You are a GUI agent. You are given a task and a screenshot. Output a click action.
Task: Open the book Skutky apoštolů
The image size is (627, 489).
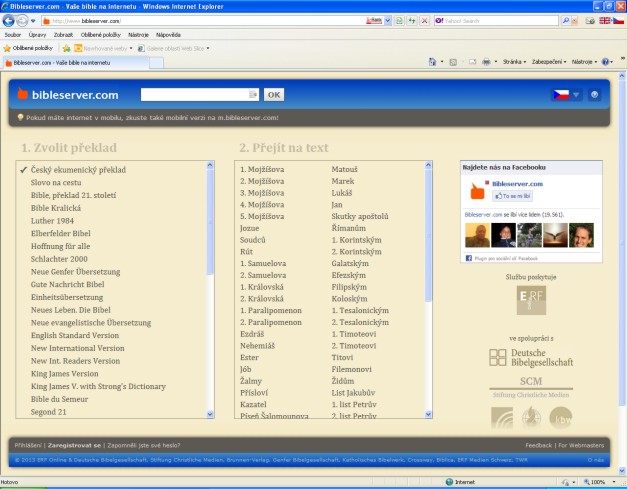[x=359, y=216]
